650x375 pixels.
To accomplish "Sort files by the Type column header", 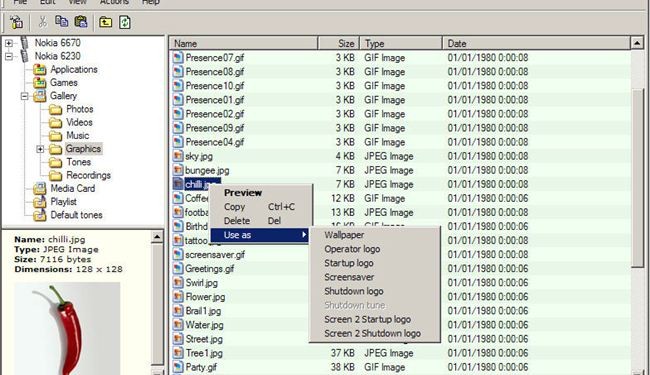I will [401, 44].
